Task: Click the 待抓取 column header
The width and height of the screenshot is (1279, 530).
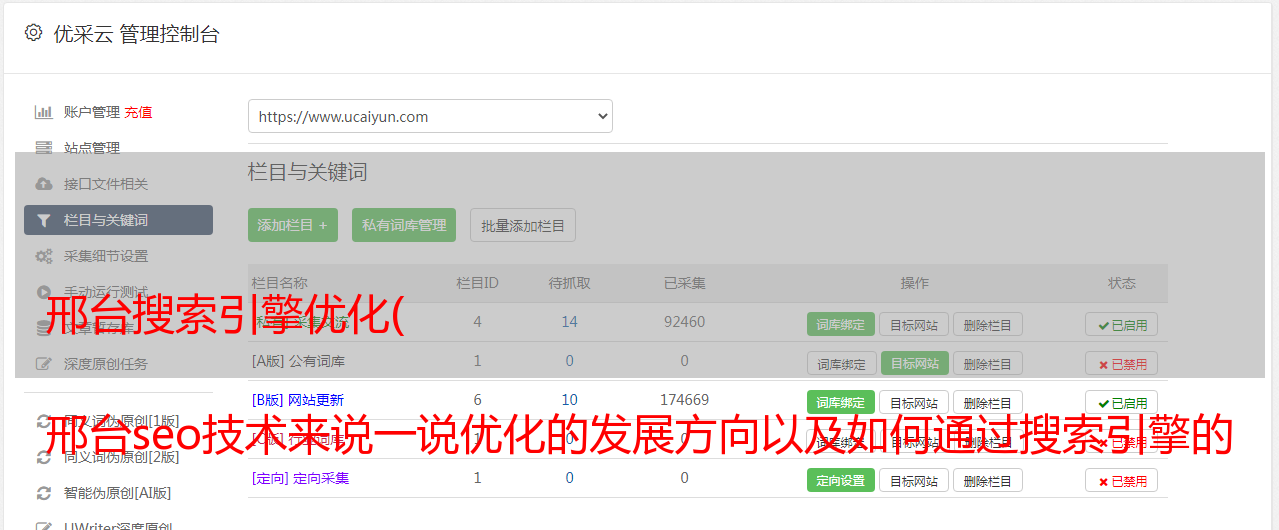Action: pos(569,283)
